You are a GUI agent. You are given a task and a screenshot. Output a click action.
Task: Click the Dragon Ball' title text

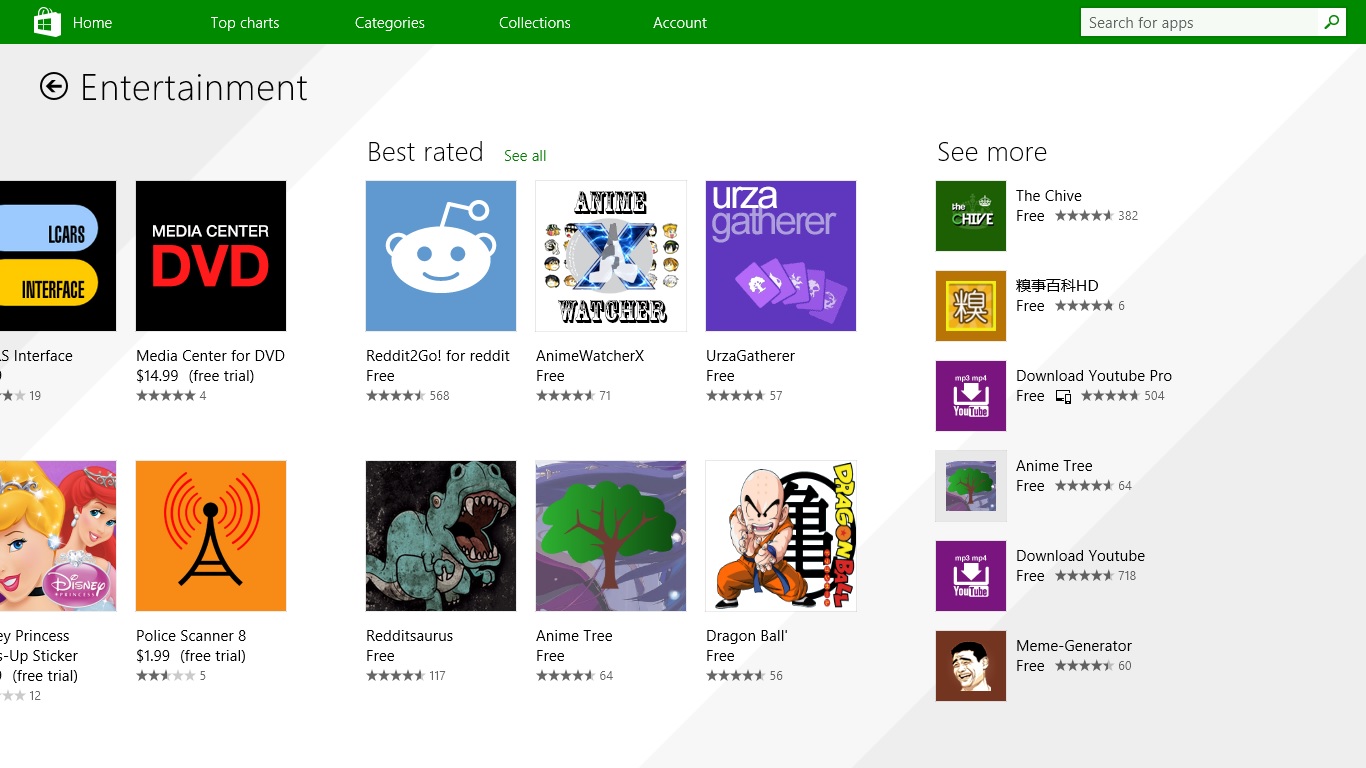click(x=747, y=636)
